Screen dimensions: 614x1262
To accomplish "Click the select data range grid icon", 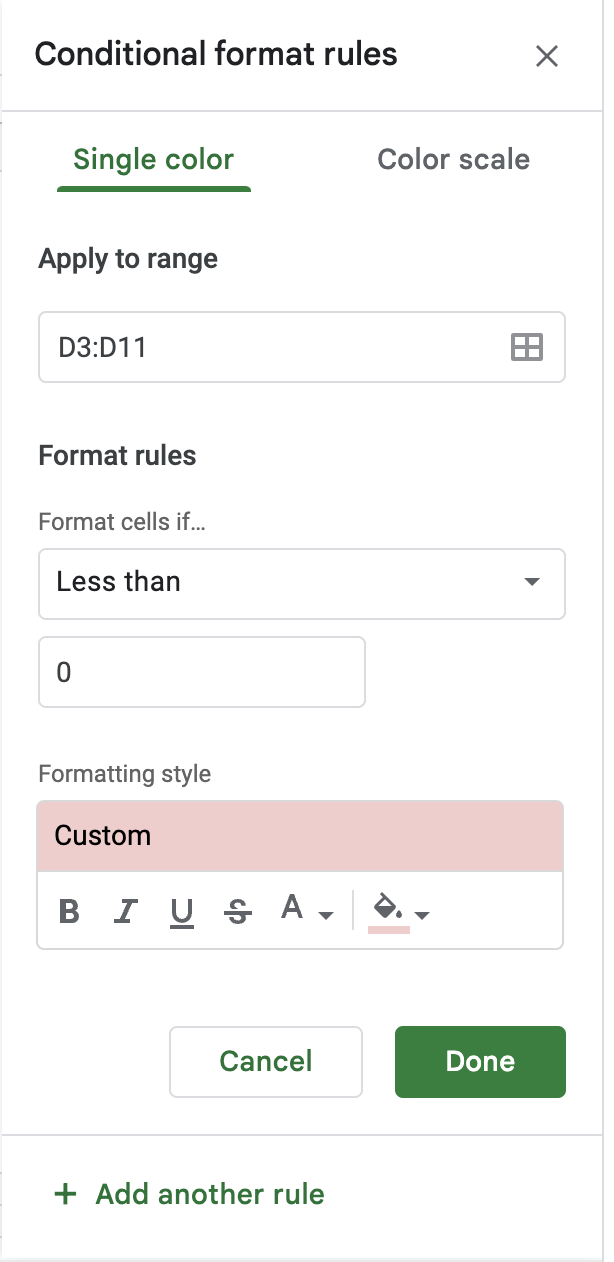I will (527, 347).
